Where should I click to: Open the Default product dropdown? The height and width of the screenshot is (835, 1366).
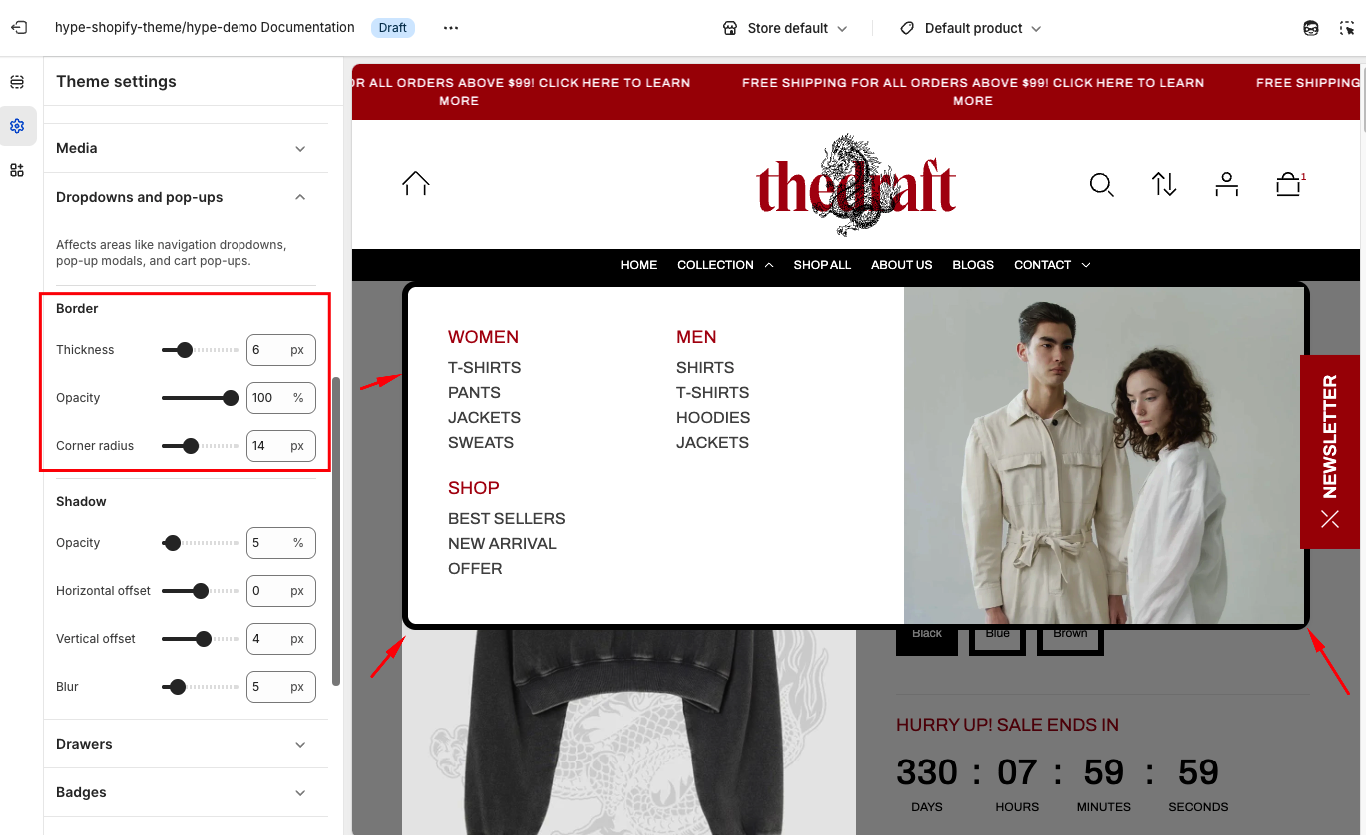pos(970,28)
